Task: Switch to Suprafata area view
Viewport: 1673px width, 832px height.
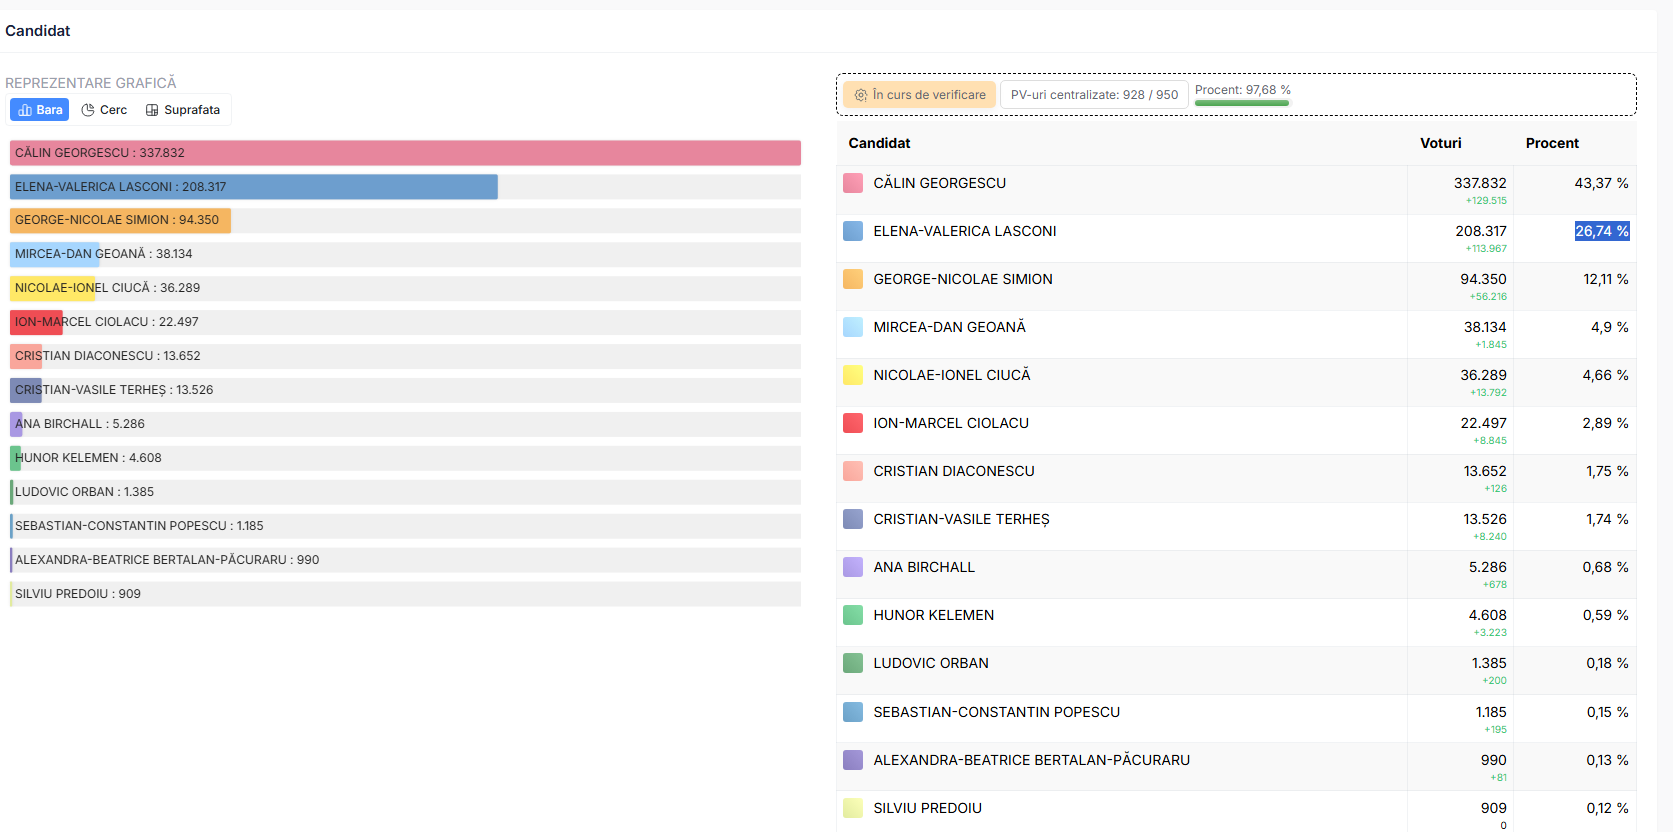Action: click(183, 110)
